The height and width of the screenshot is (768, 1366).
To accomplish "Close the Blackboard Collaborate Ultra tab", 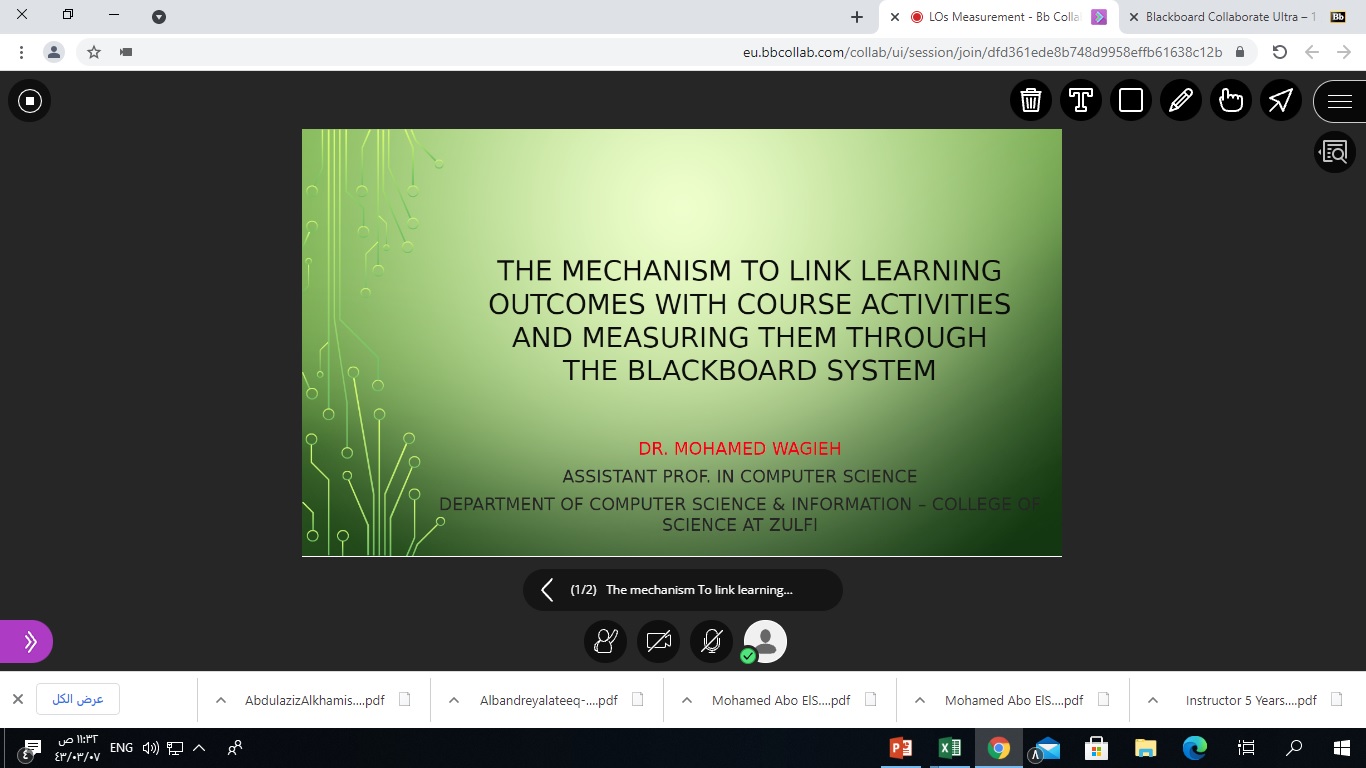I will [x=1133, y=17].
